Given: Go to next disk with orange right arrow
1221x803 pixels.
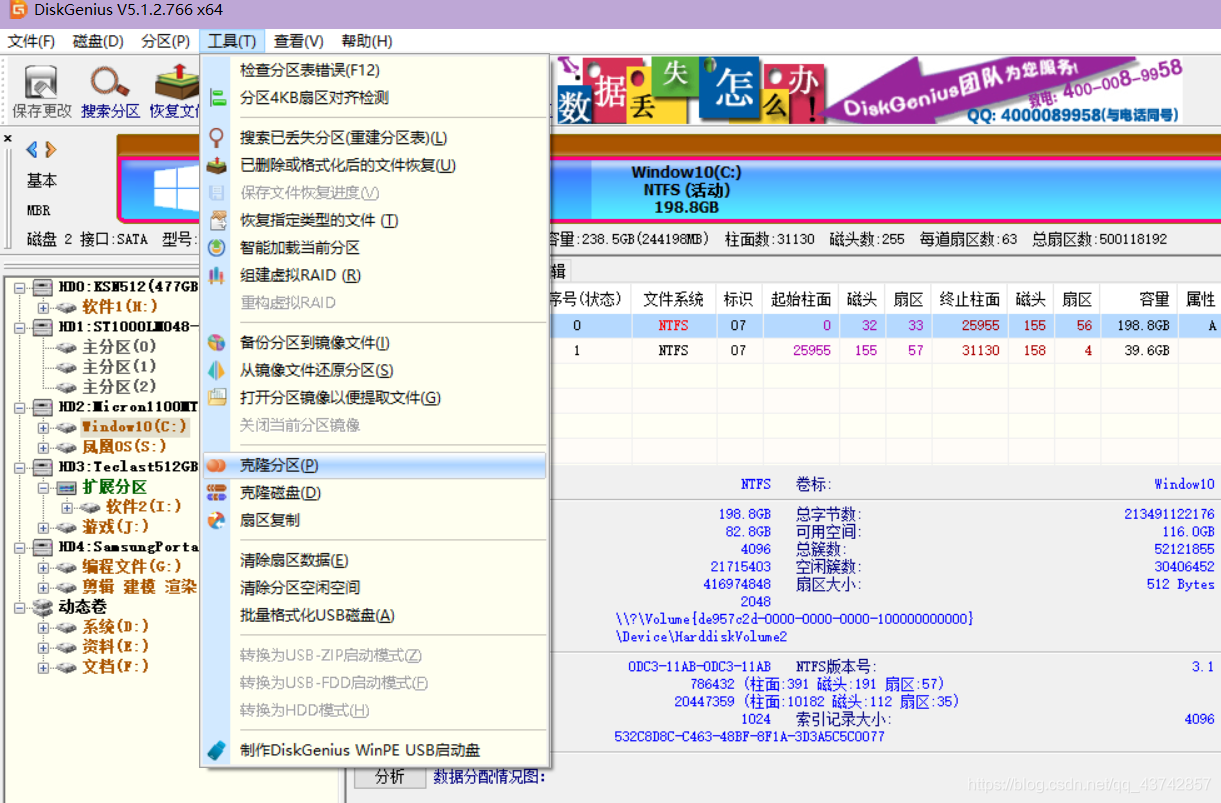Looking at the screenshot, I should pyautogui.click(x=50, y=150).
